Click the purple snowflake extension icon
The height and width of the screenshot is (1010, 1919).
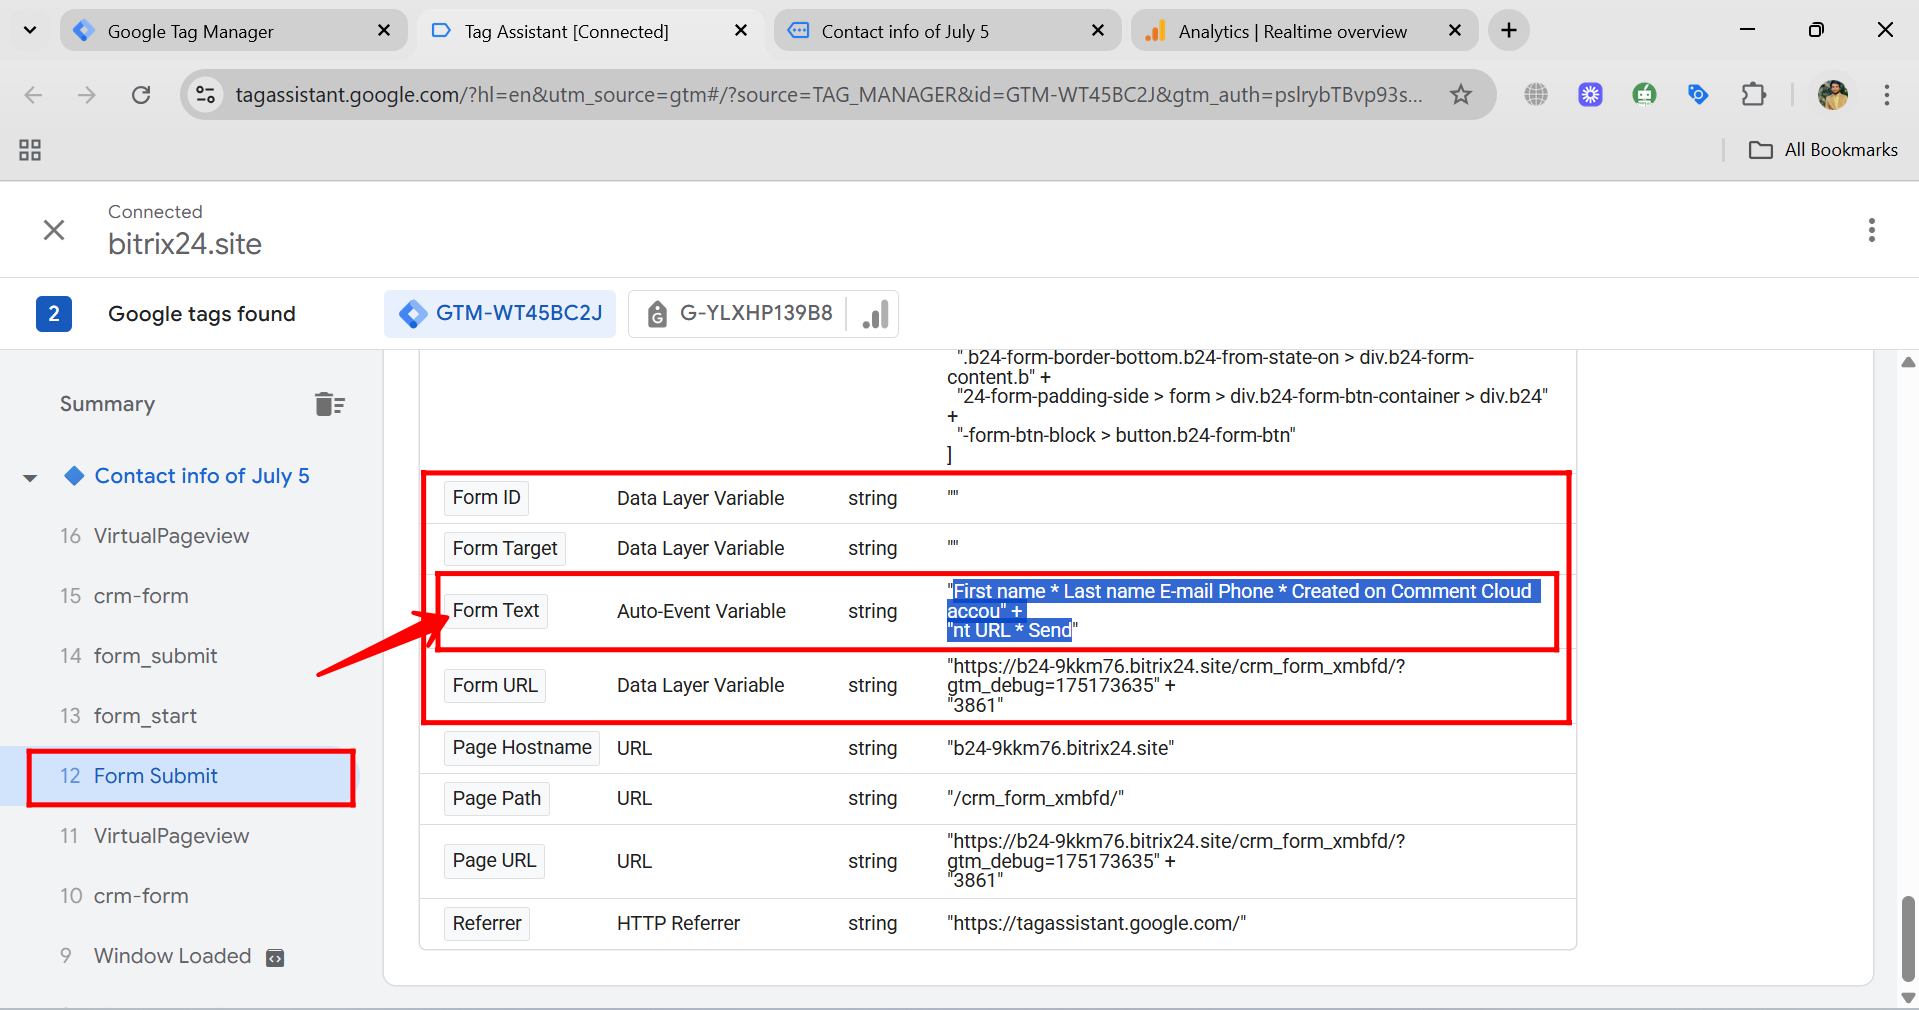[x=1590, y=95]
